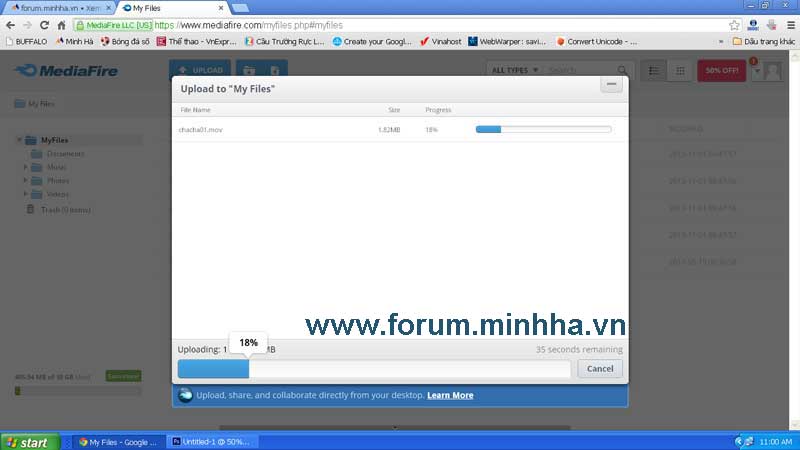Open the Convert Unicode bookmark
This screenshot has width=800, height=450.
click(x=596, y=41)
